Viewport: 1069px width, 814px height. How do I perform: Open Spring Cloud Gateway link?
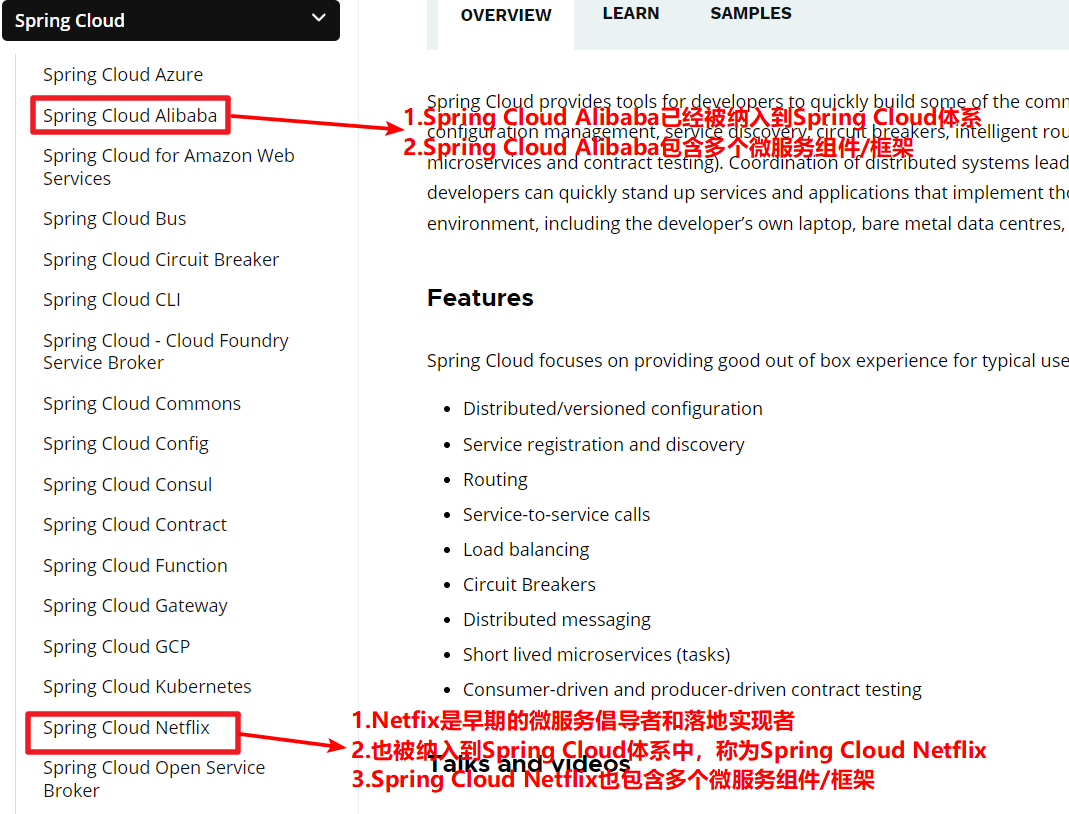click(x=135, y=606)
